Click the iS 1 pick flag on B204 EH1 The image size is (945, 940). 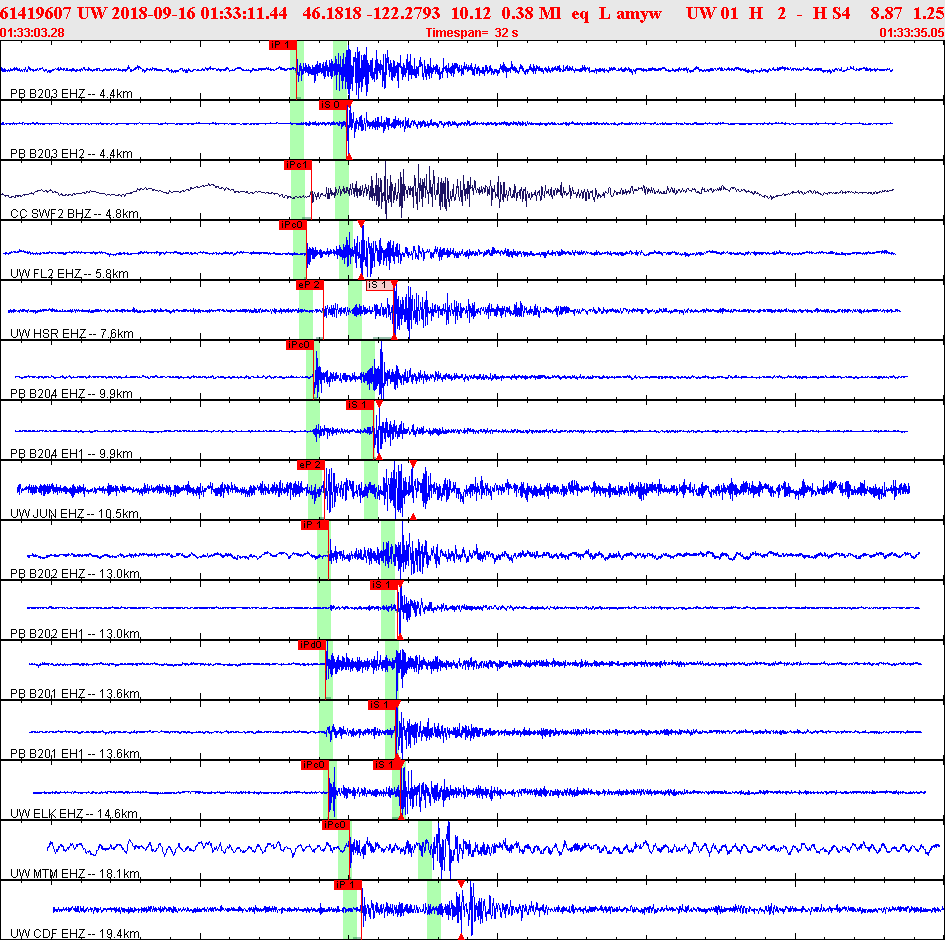(x=360, y=405)
